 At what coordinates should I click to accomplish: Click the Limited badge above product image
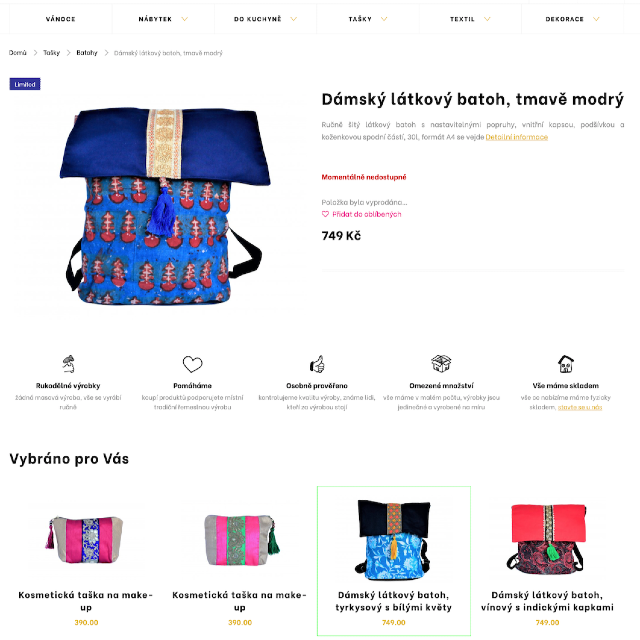click(x=25, y=84)
